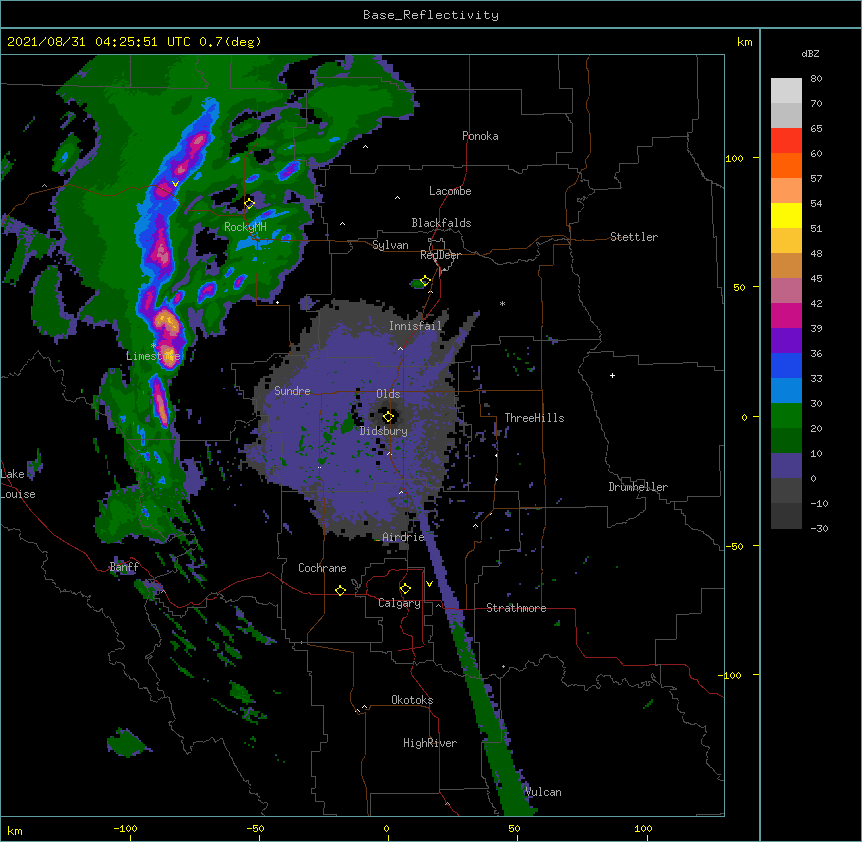Click the Lake Louise label
Image resolution: width=862 pixels, height=842 pixels.
click(18, 484)
